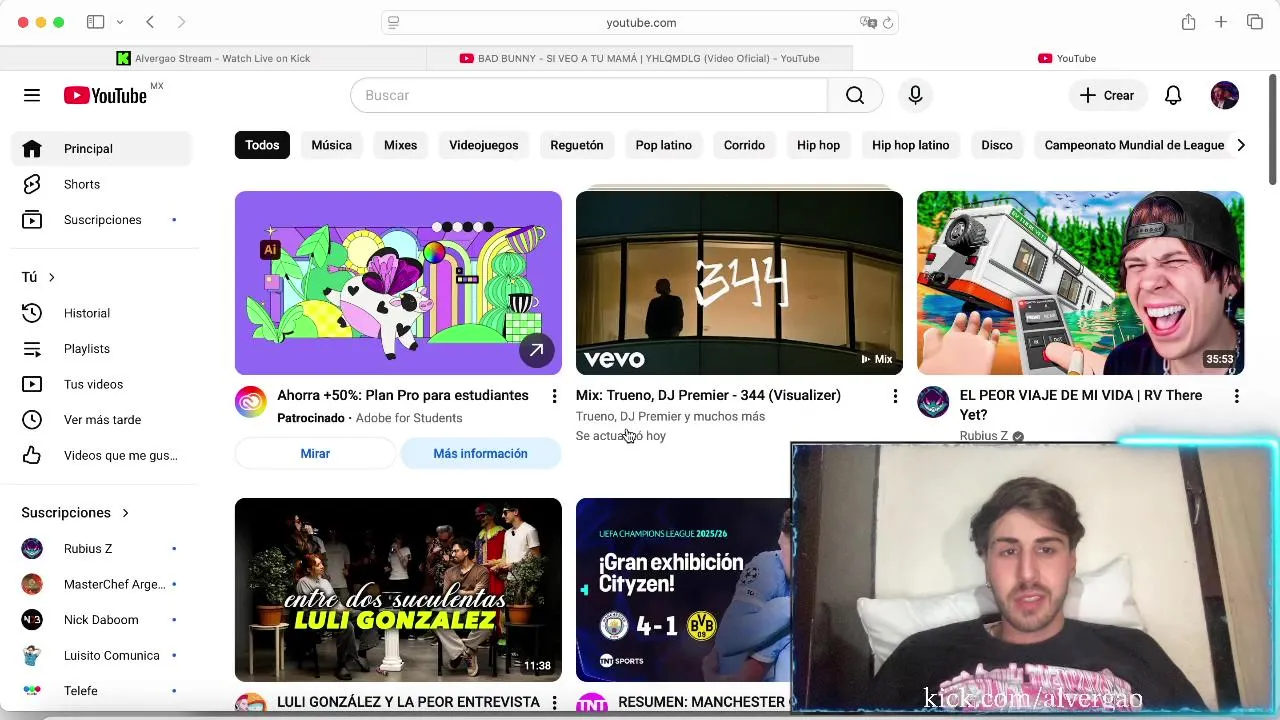Select the Hip hop filter chip
This screenshot has width=1280, height=720.
pyautogui.click(x=818, y=145)
